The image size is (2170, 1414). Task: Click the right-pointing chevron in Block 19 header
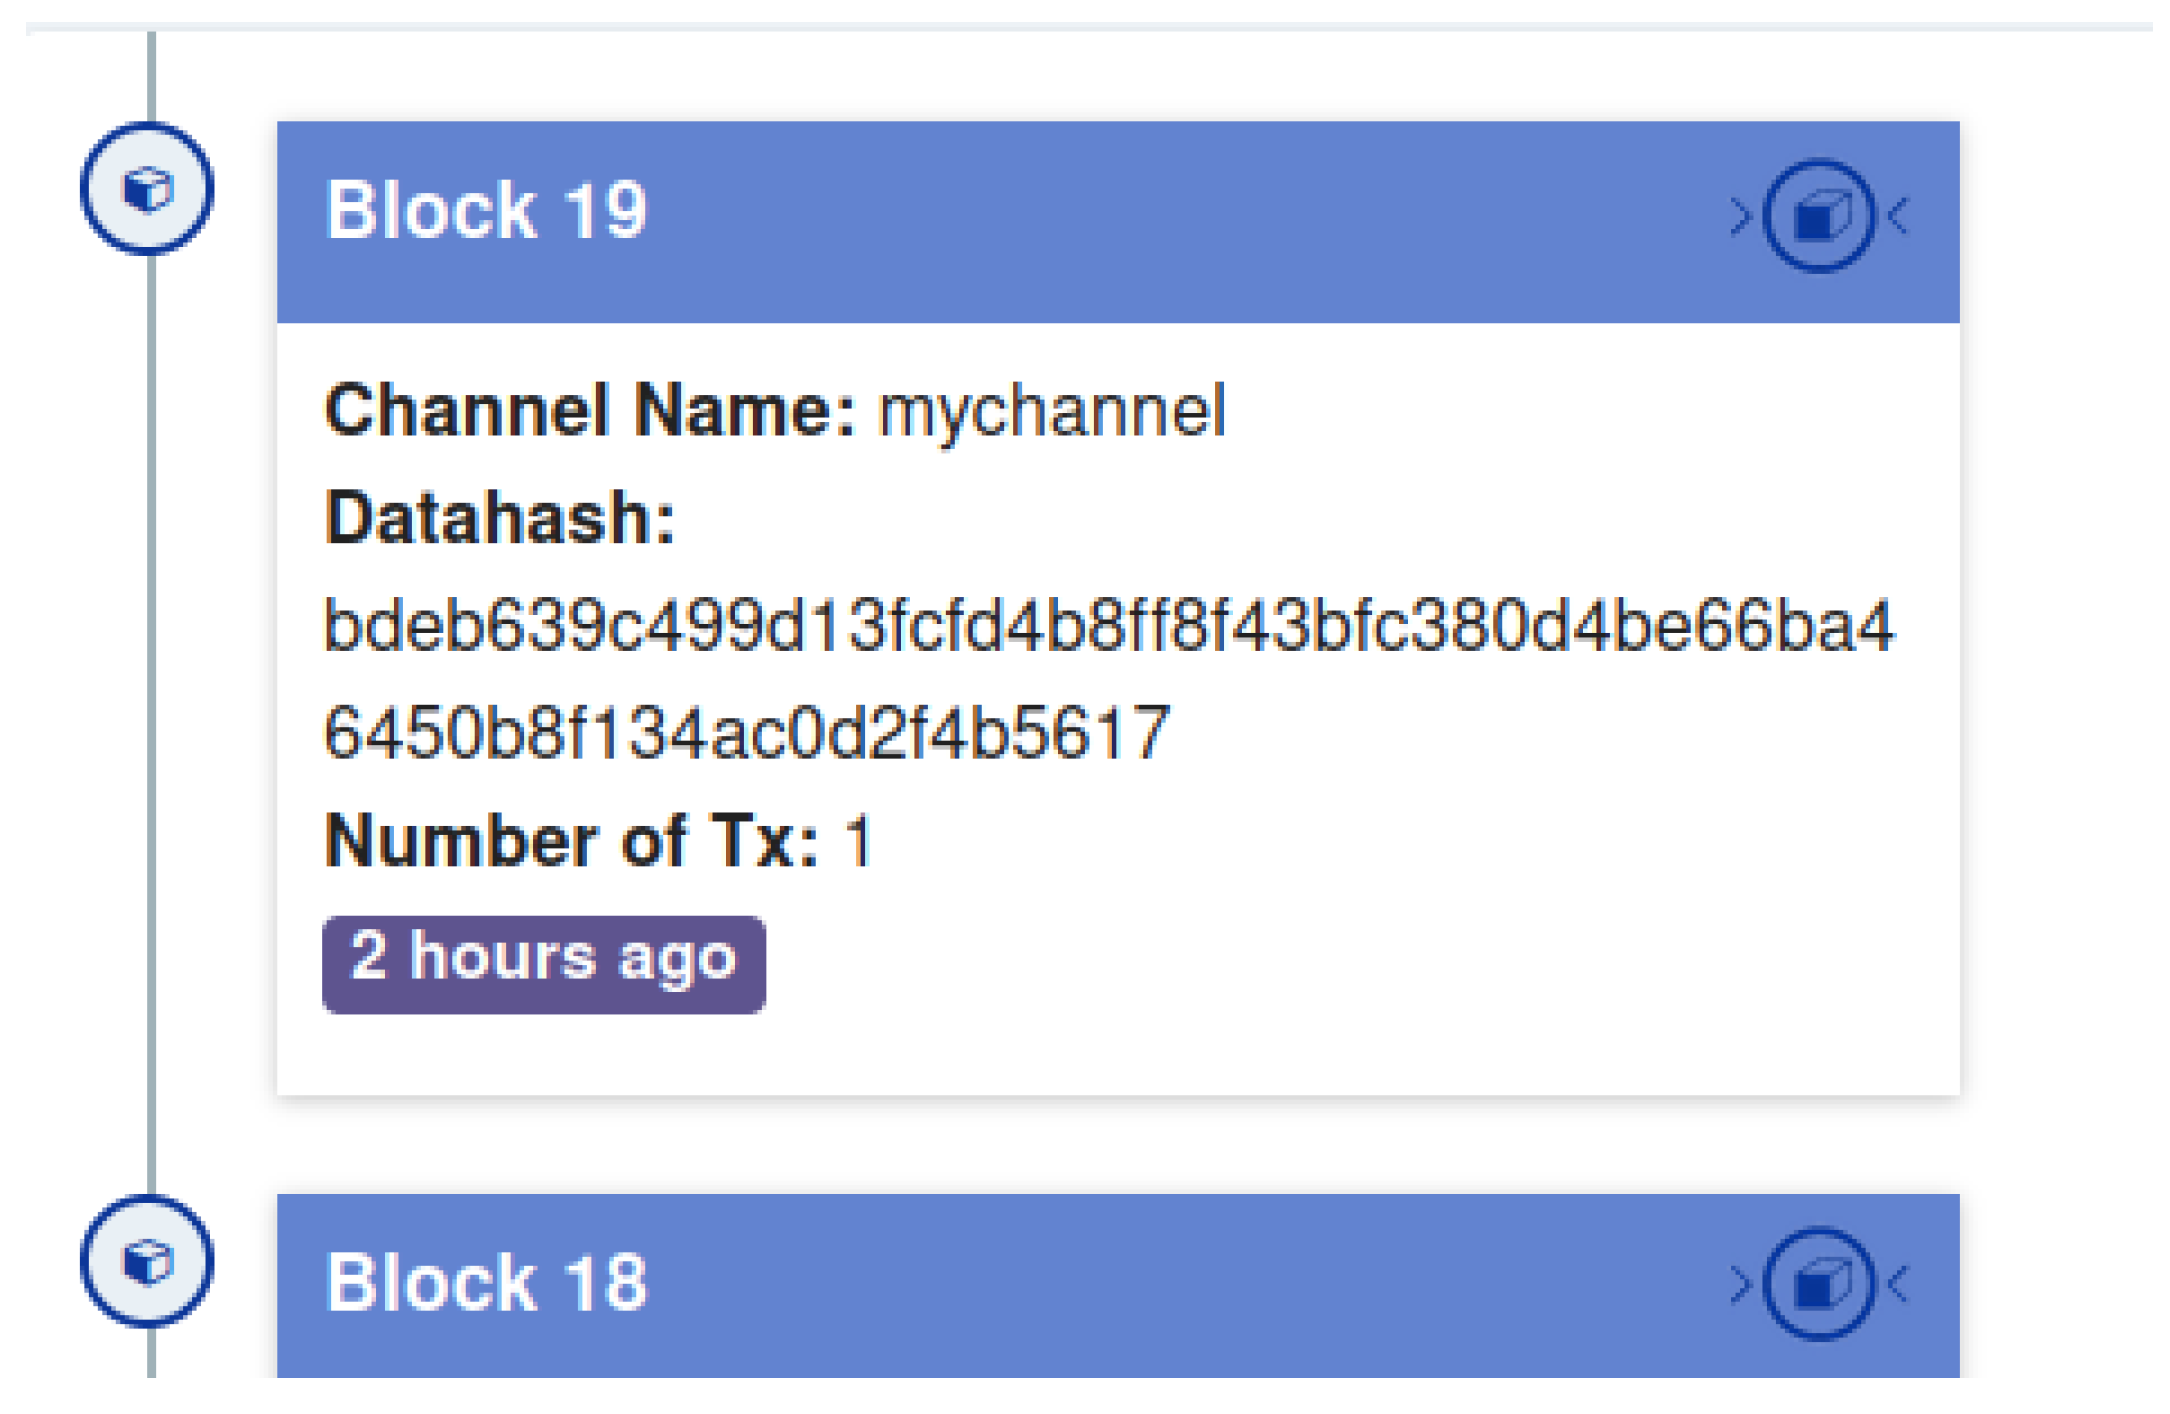click(1741, 216)
